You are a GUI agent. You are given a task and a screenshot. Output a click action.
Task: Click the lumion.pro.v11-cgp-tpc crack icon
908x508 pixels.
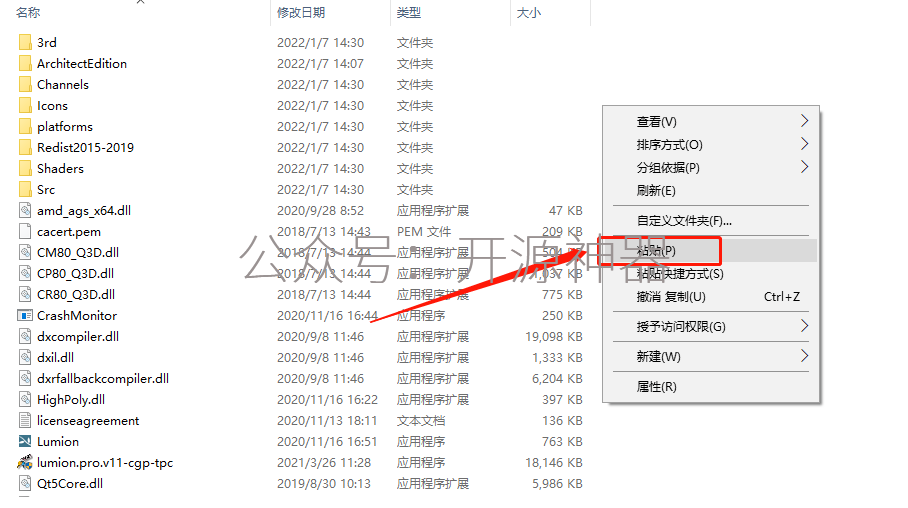click(x=25, y=462)
